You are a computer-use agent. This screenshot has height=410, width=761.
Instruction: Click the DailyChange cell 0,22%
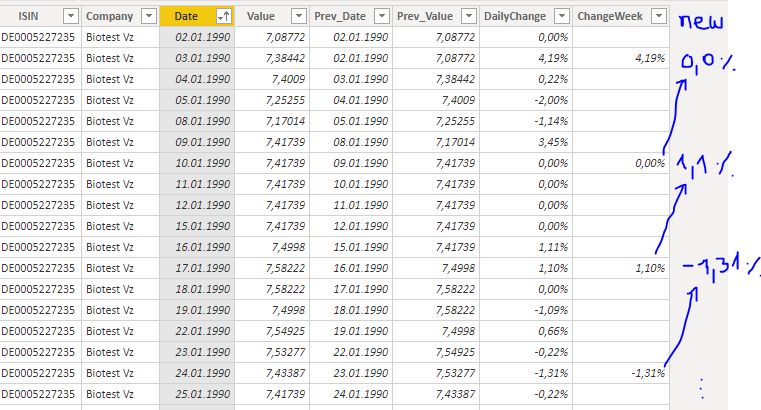click(526, 79)
